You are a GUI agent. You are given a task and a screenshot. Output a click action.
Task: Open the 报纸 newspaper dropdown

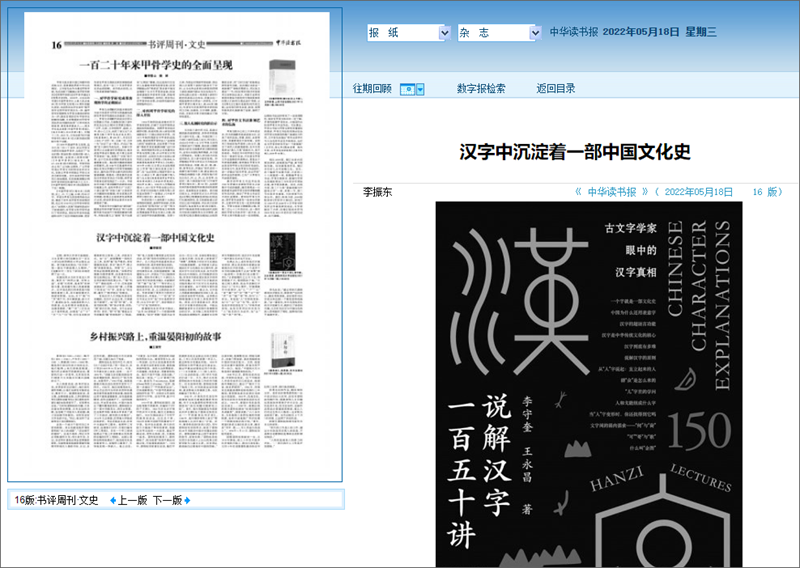[409, 33]
